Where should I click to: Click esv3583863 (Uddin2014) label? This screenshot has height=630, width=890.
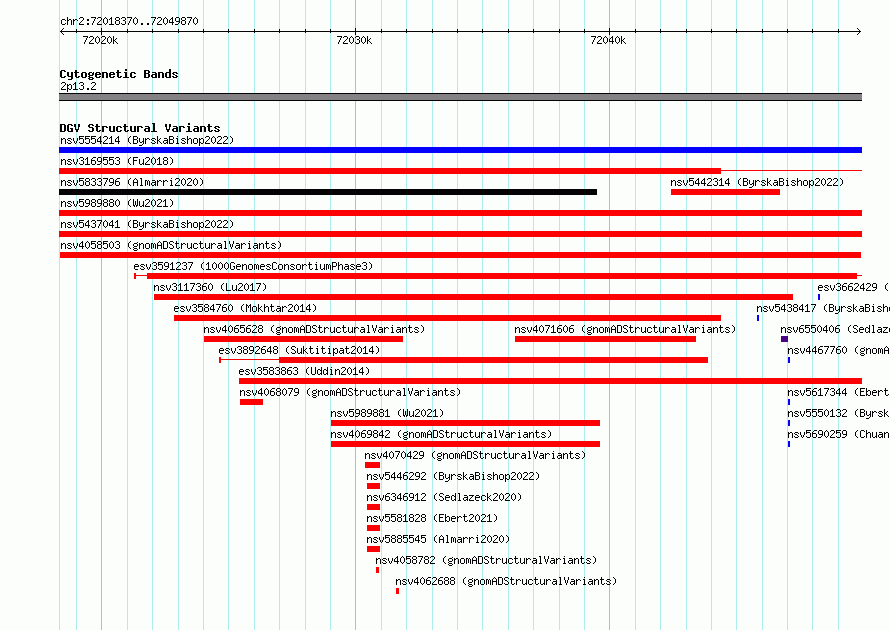click(x=304, y=371)
